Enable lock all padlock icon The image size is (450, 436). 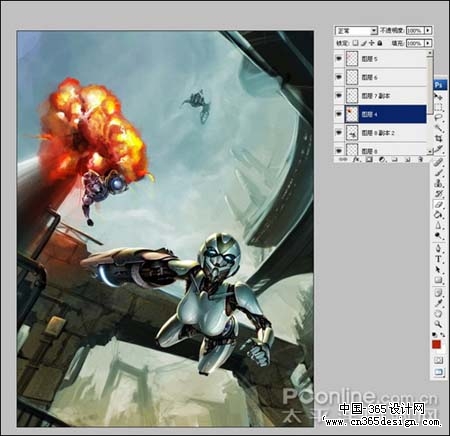[x=380, y=43]
